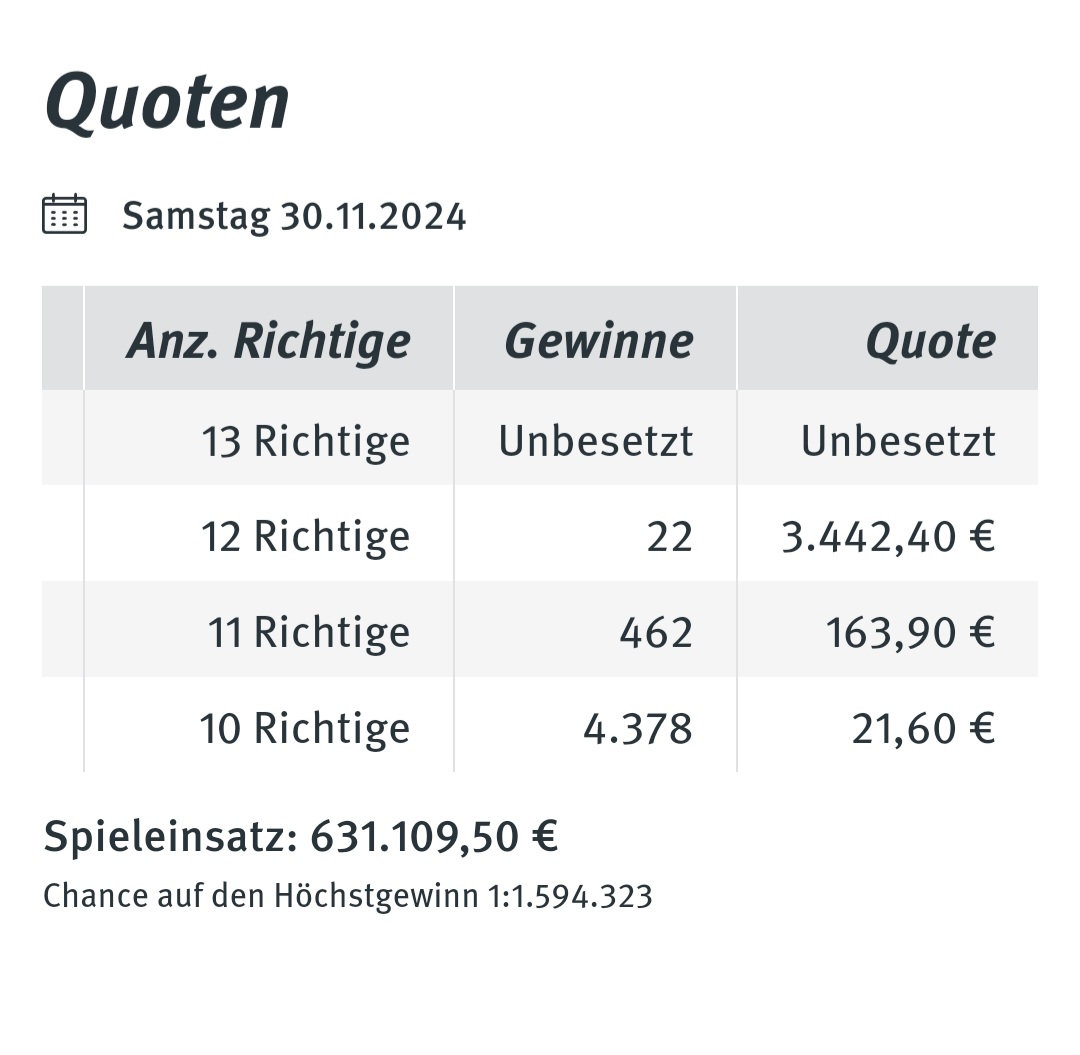Click the 462 winners cell
1080x1055 pixels.
click(656, 633)
